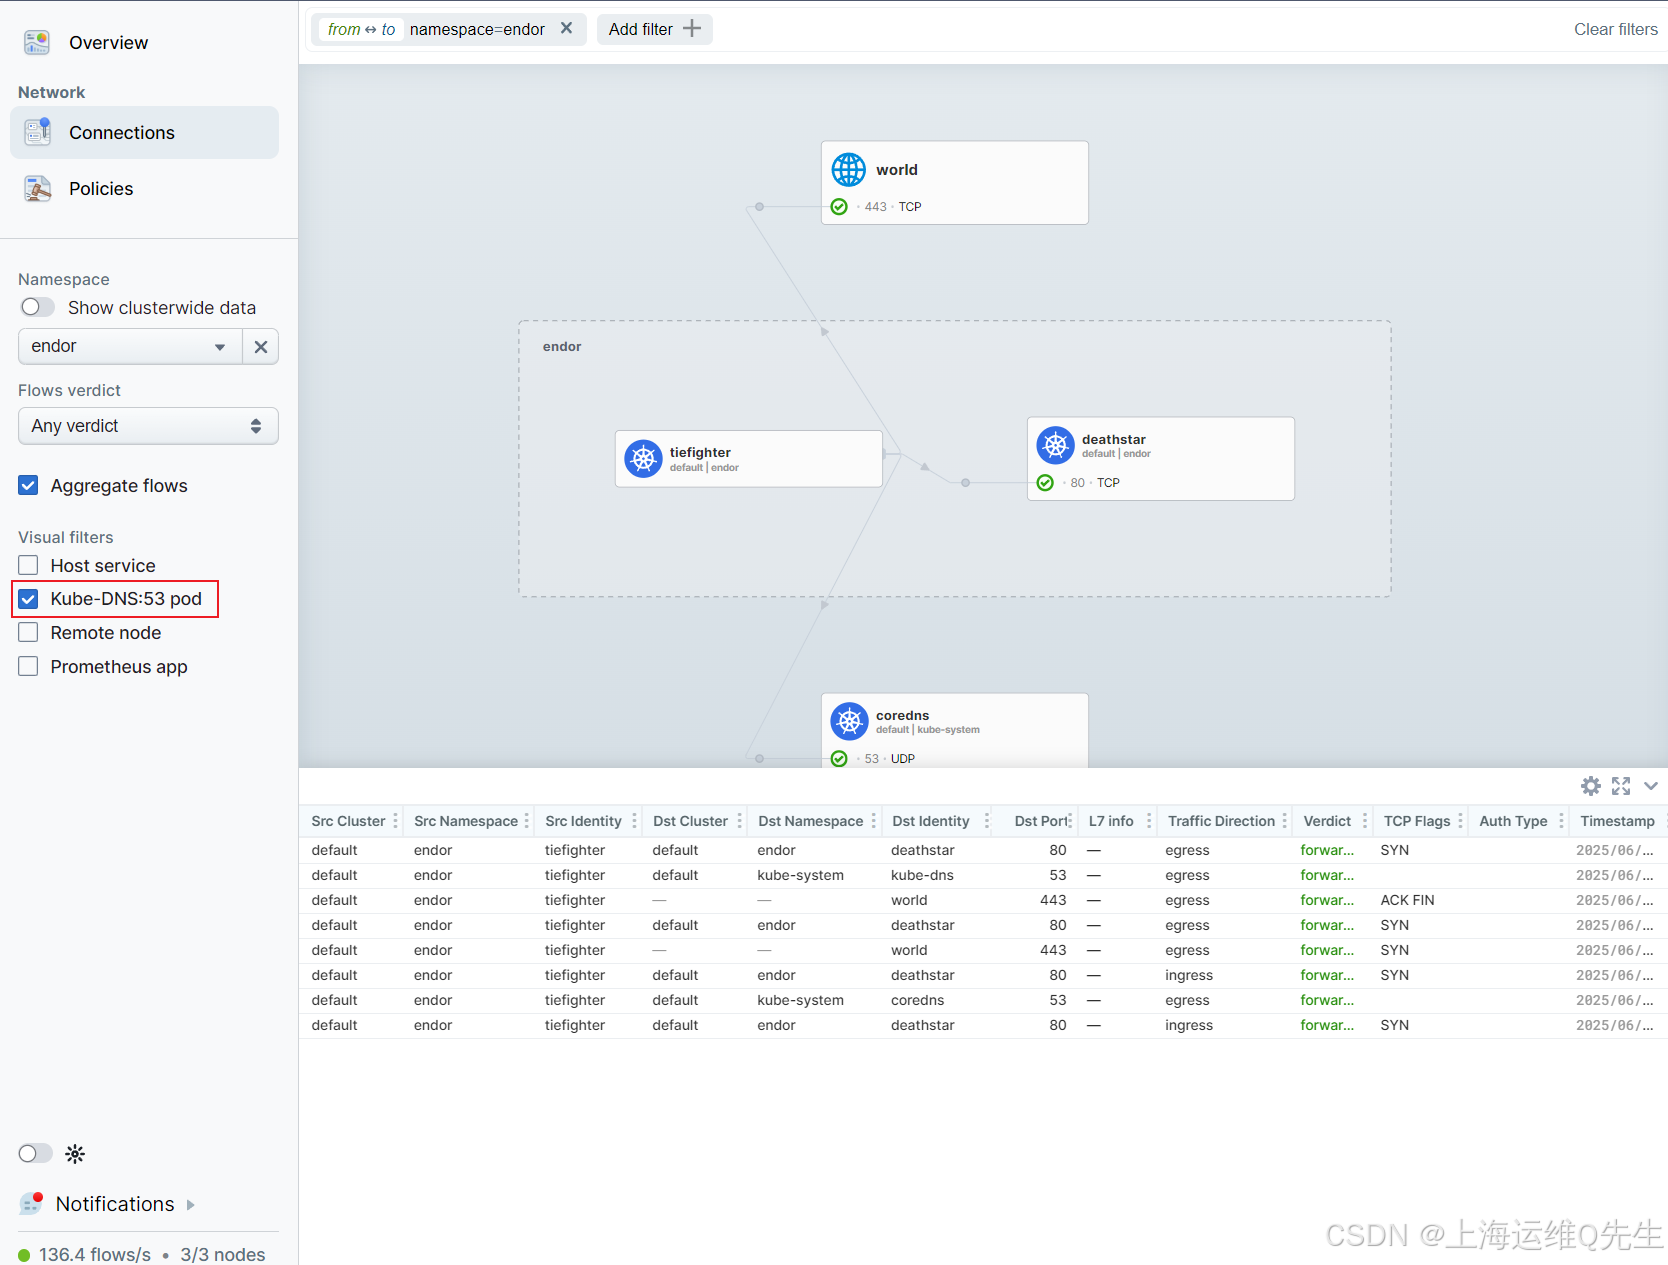
Task: Toggle the dark theme switch
Action: coord(36,1154)
